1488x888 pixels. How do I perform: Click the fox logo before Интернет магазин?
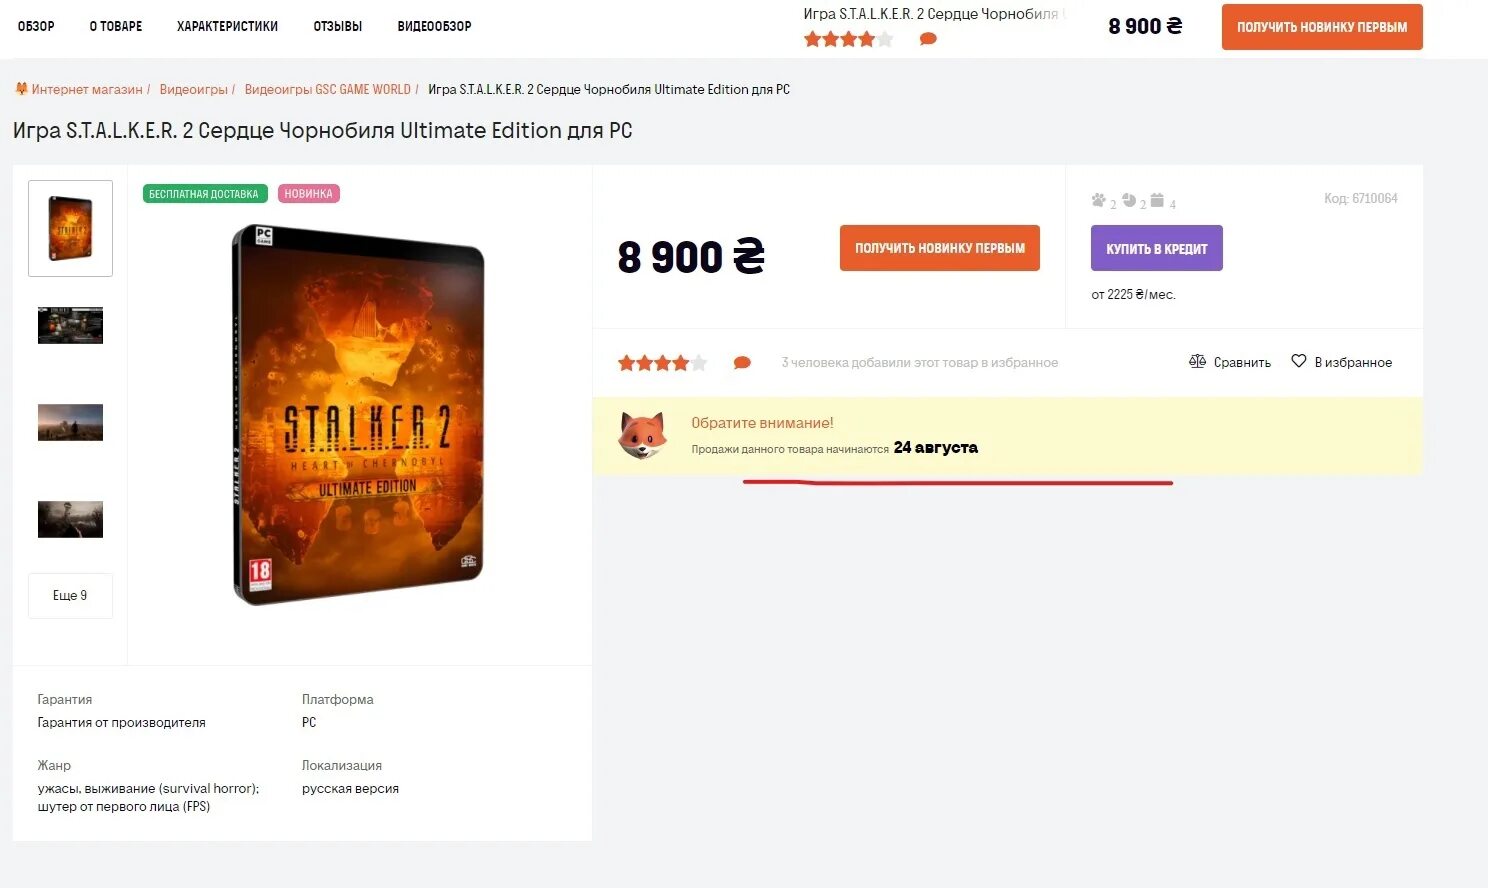21,89
